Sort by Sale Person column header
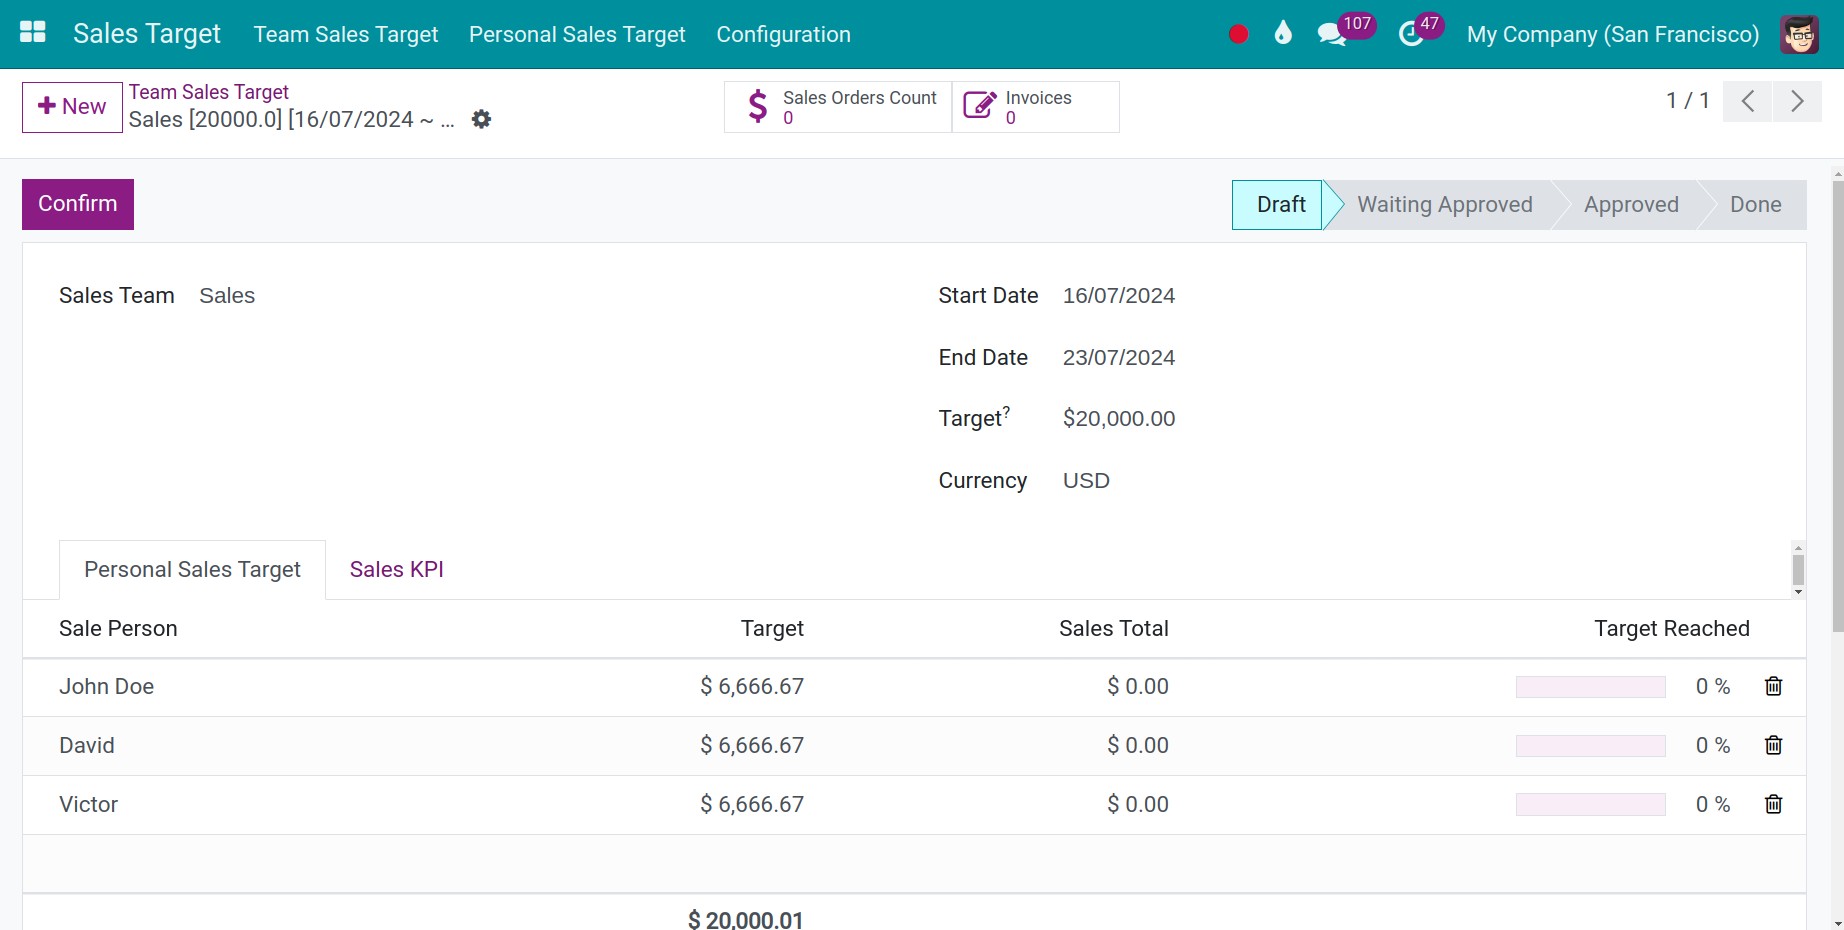 coord(118,629)
